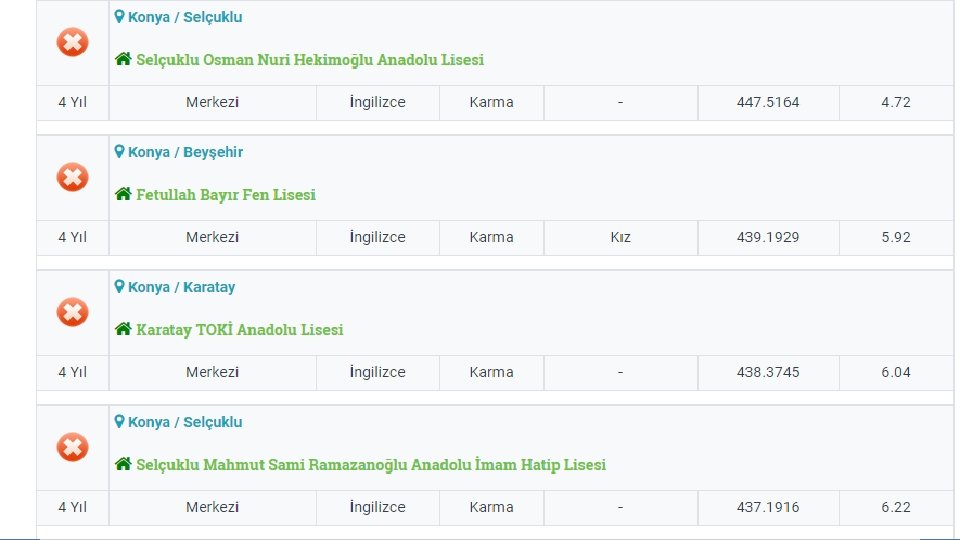Open the Karatay TOKİ Anadolu Lisesi link
Image resolution: width=960 pixels, height=540 pixels.
[x=240, y=330]
